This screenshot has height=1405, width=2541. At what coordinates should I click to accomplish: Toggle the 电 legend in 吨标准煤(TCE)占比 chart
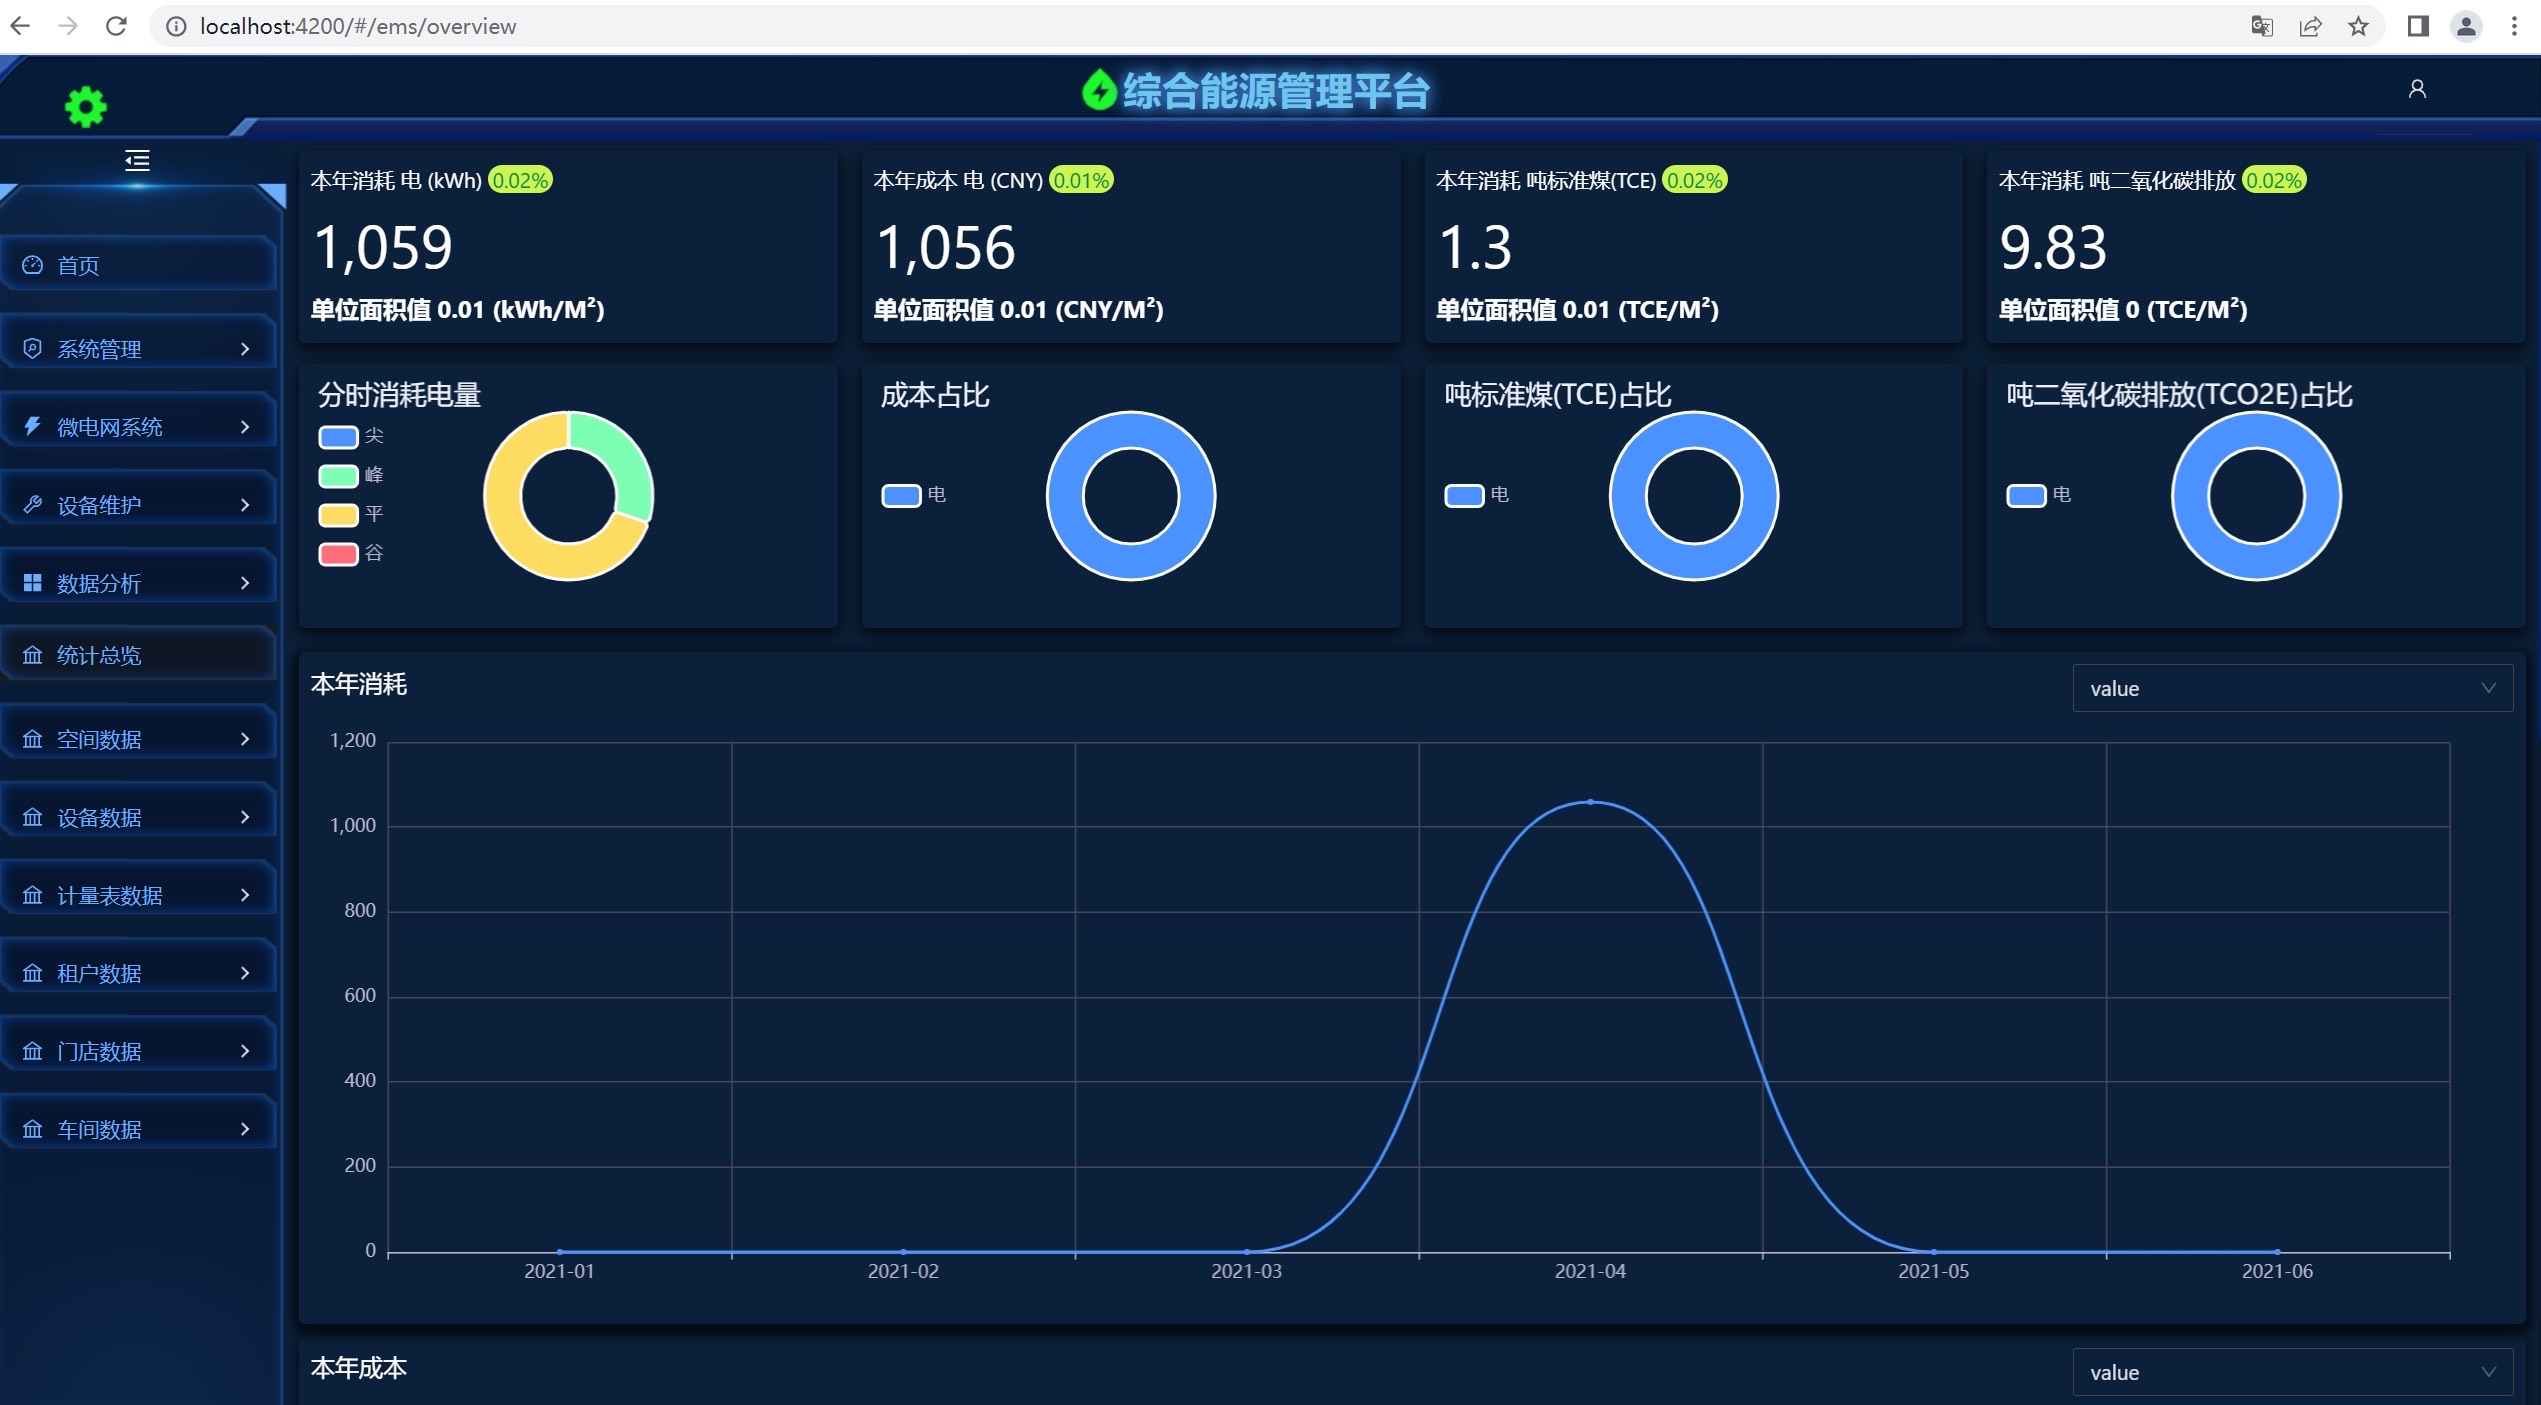(x=1476, y=495)
